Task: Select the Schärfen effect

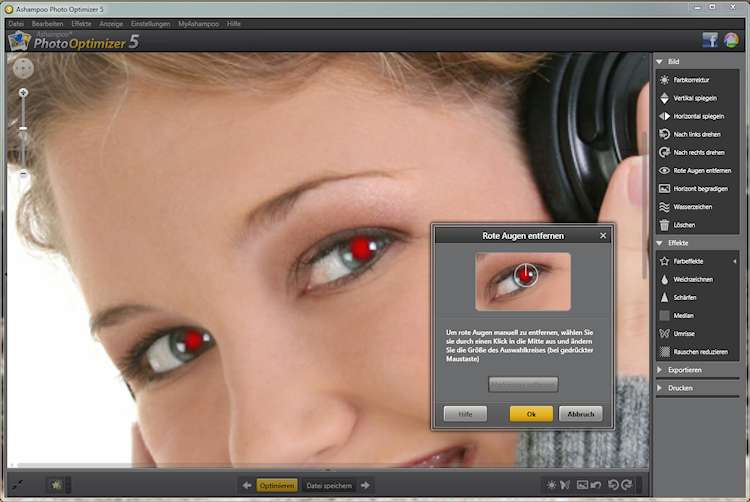Action: click(665, 297)
